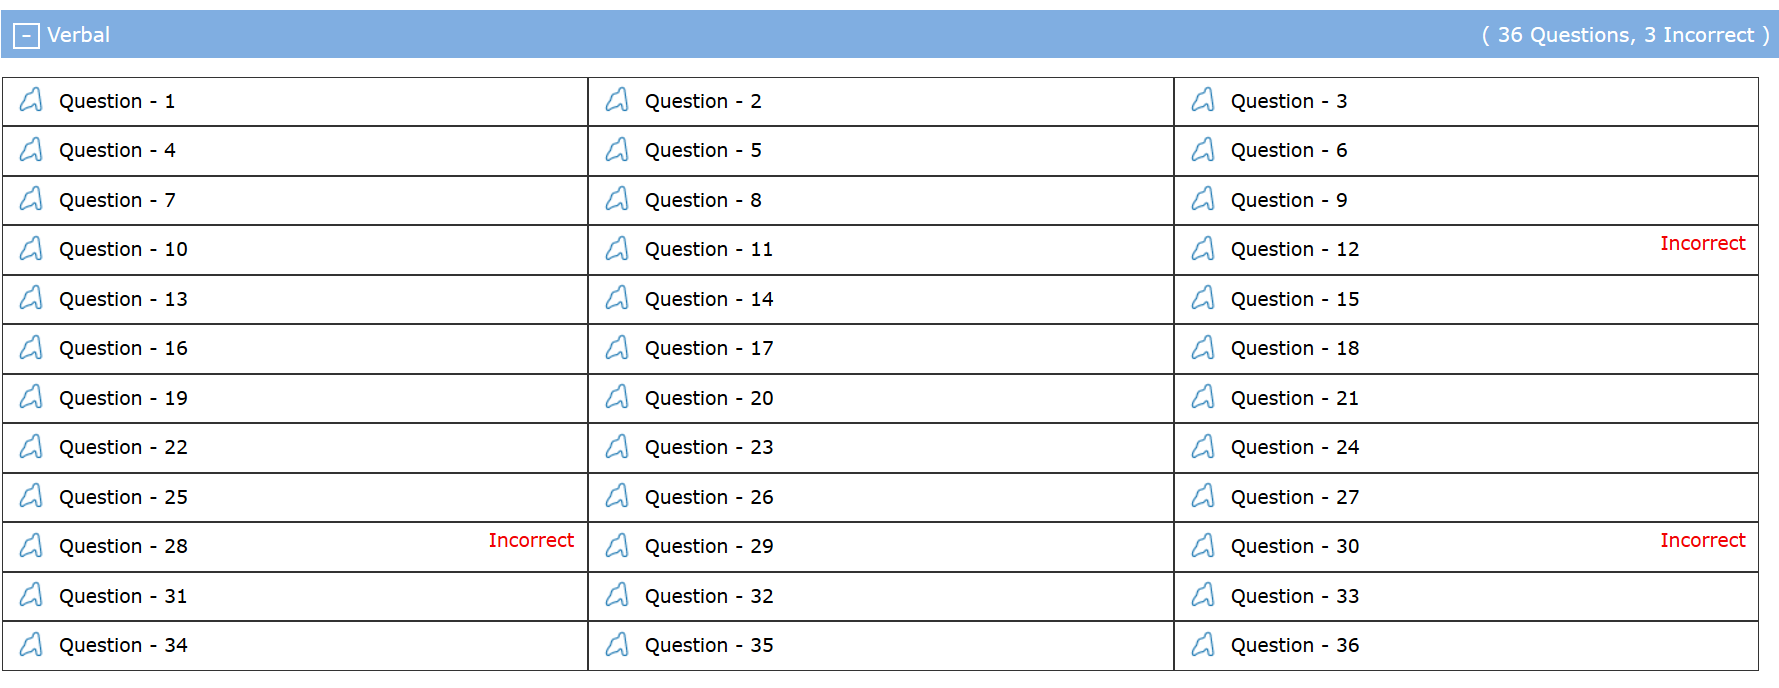Open Question - 2 link
Screen dimensions: 1779x688
tap(702, 101)
